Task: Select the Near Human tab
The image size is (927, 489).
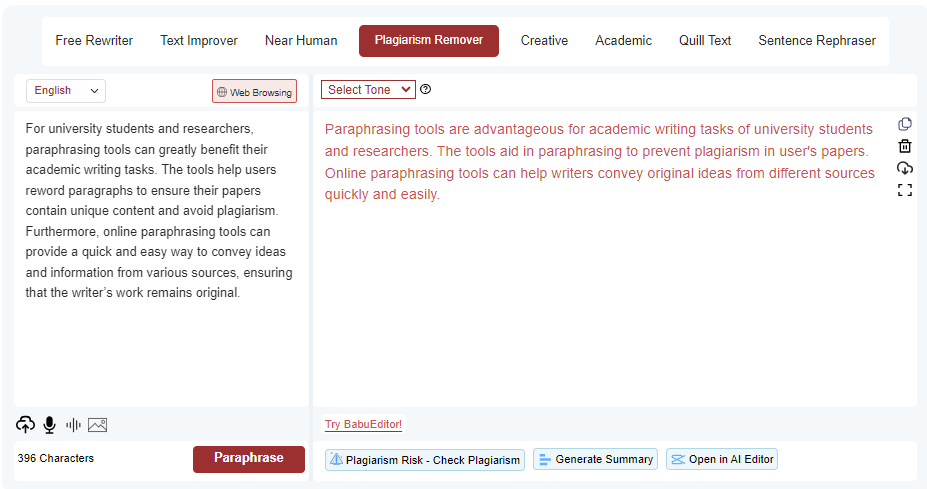Action: [x=301, y=40]
